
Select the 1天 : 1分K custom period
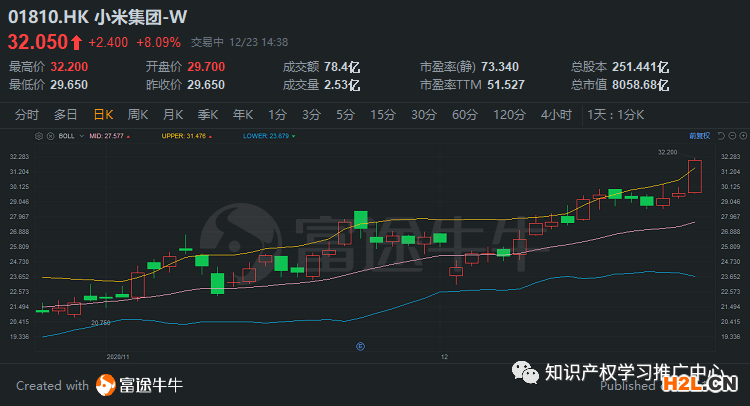point(616,115)
